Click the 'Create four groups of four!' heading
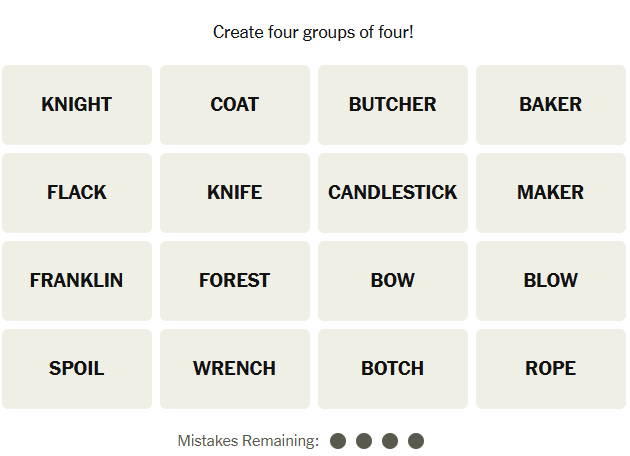Image resolution: width=630 pixels, height=456 pixels. coord(313,33)
